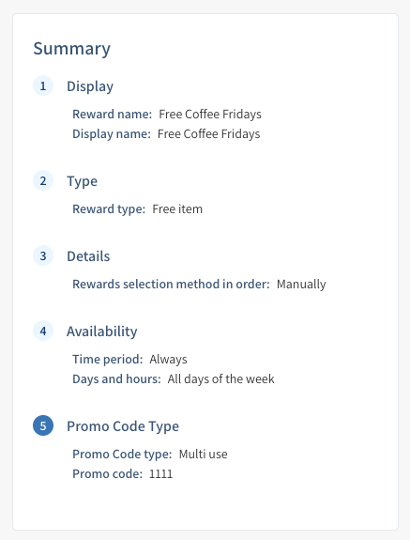Click the Always time period value
The image size is (410, 540).
(168, 360)
